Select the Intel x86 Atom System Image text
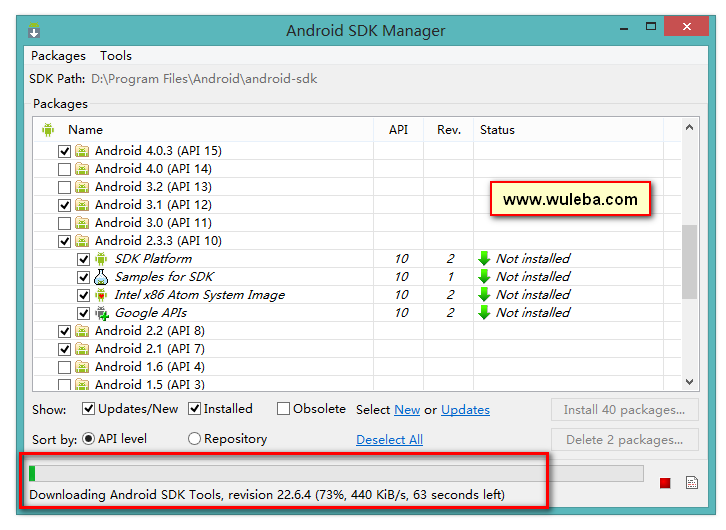This screenshot has height=530, width=726. [x=200, y=295]
